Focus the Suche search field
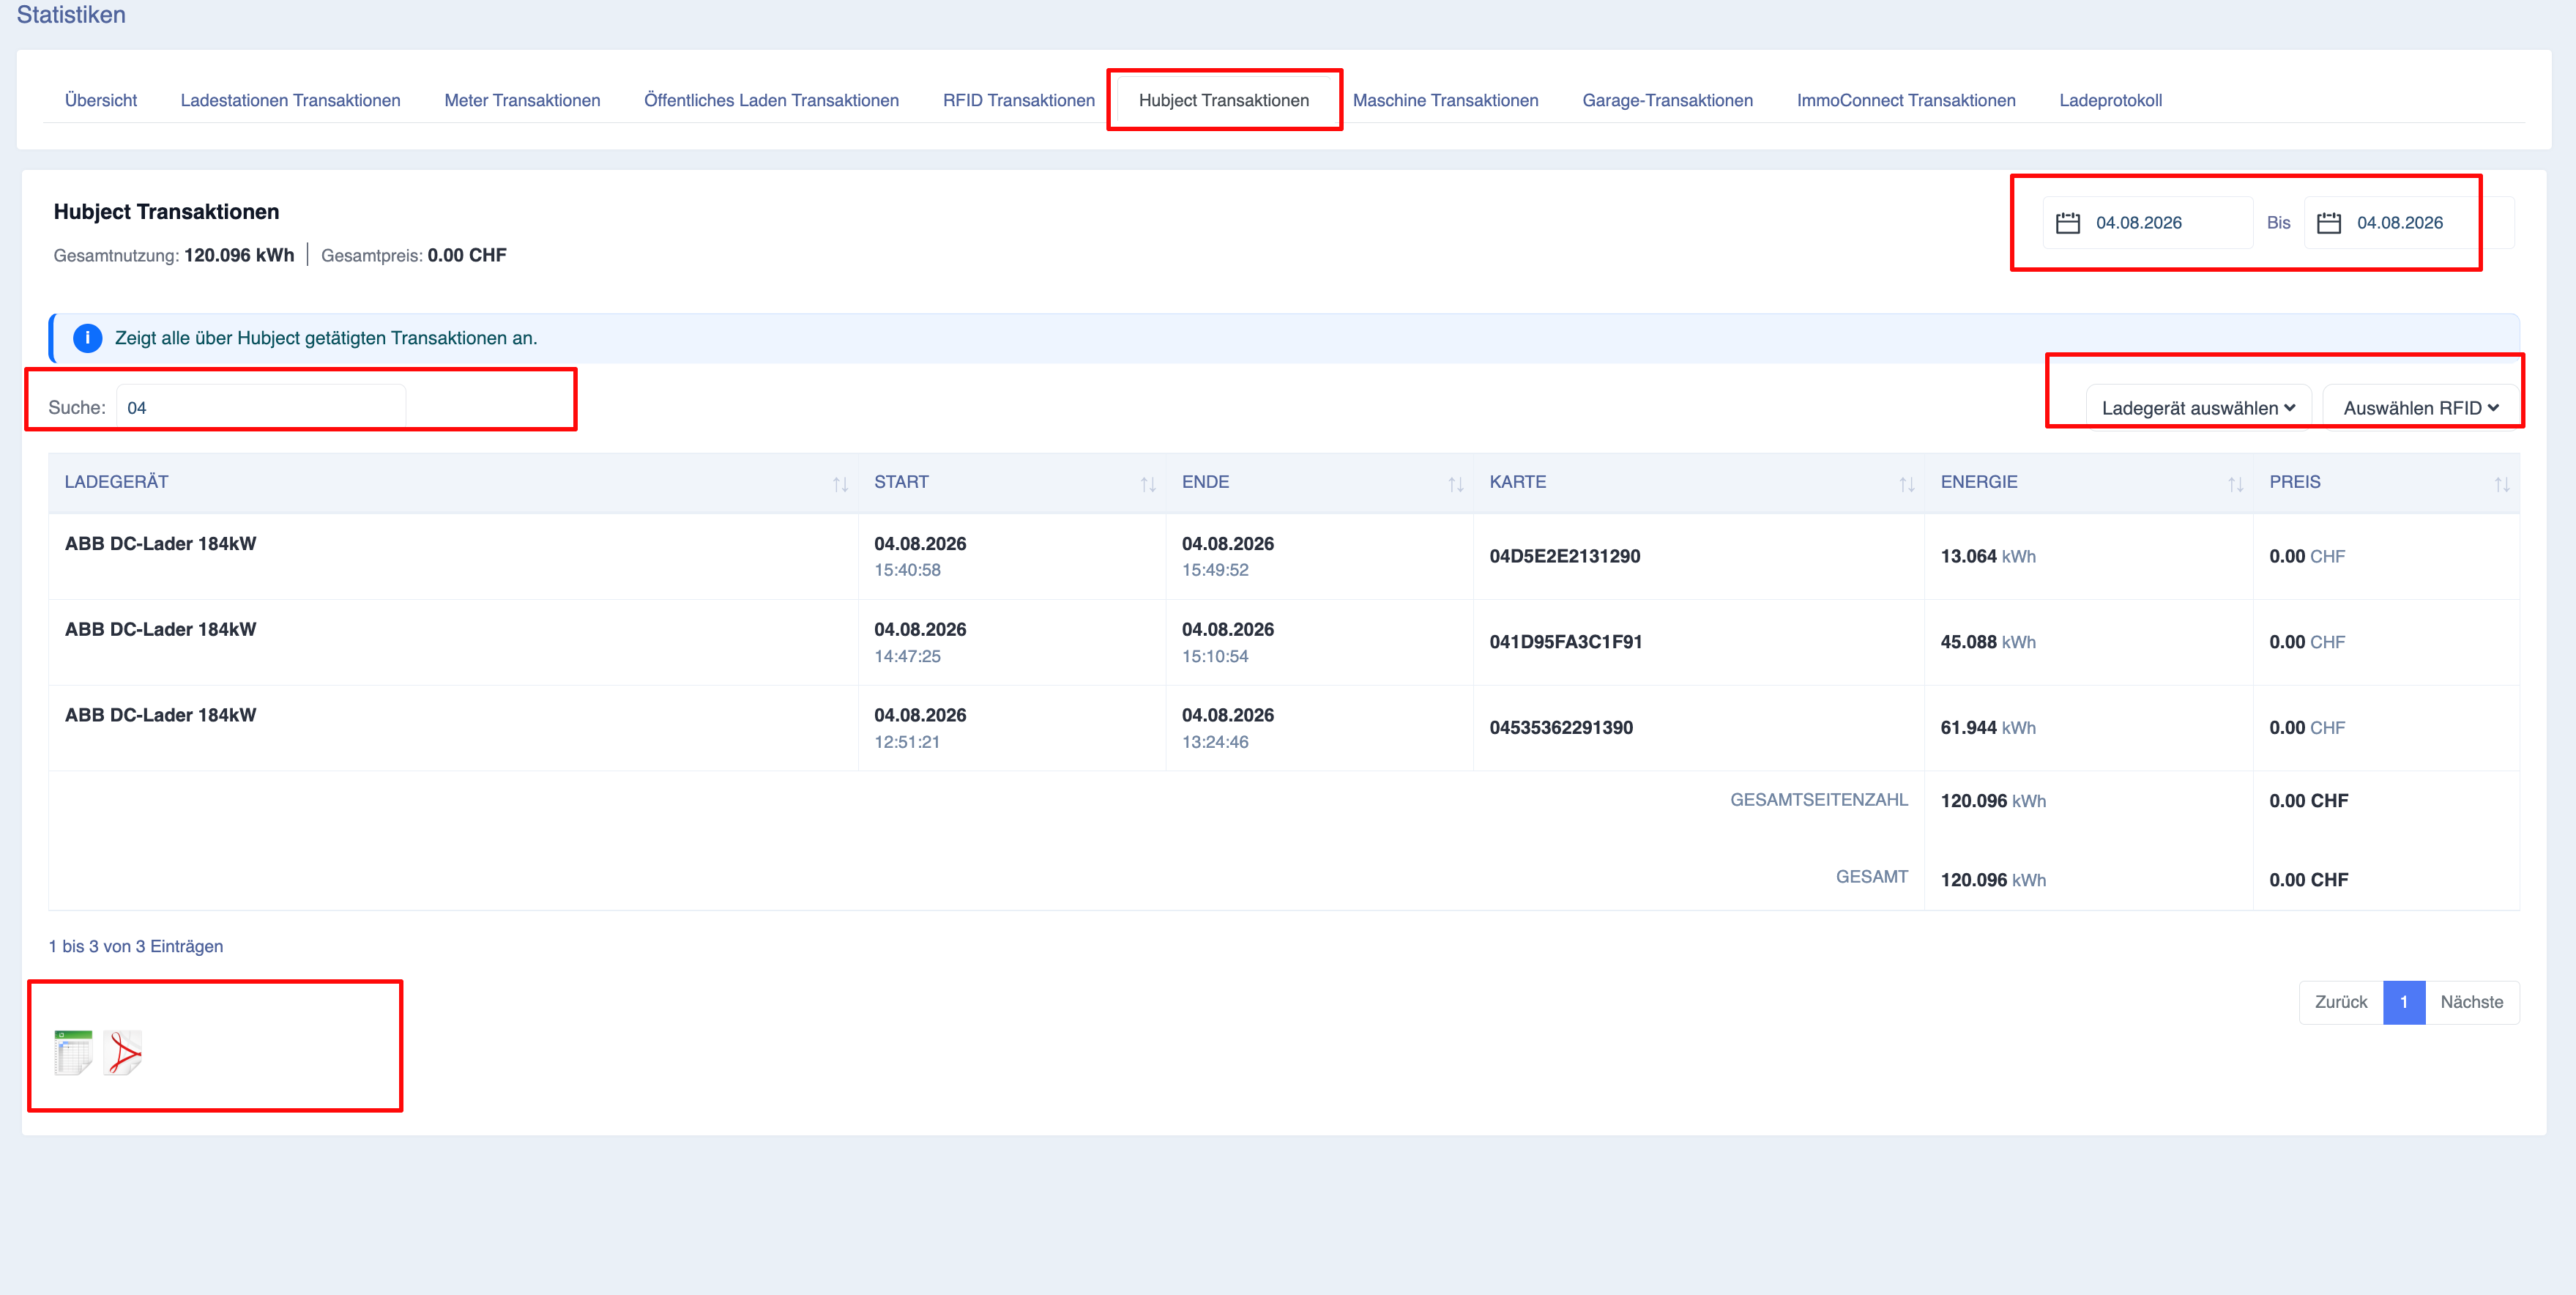2576x1295 pixels. point(261,408)
